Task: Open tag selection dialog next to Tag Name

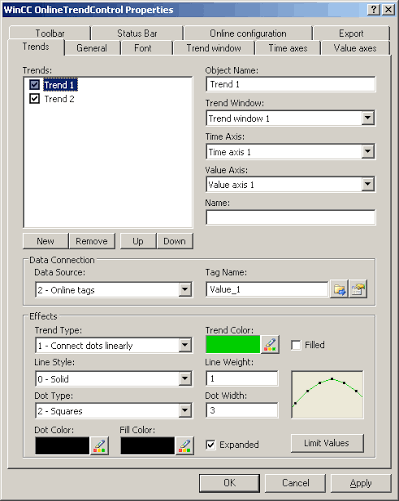Action: coord(339,289)
